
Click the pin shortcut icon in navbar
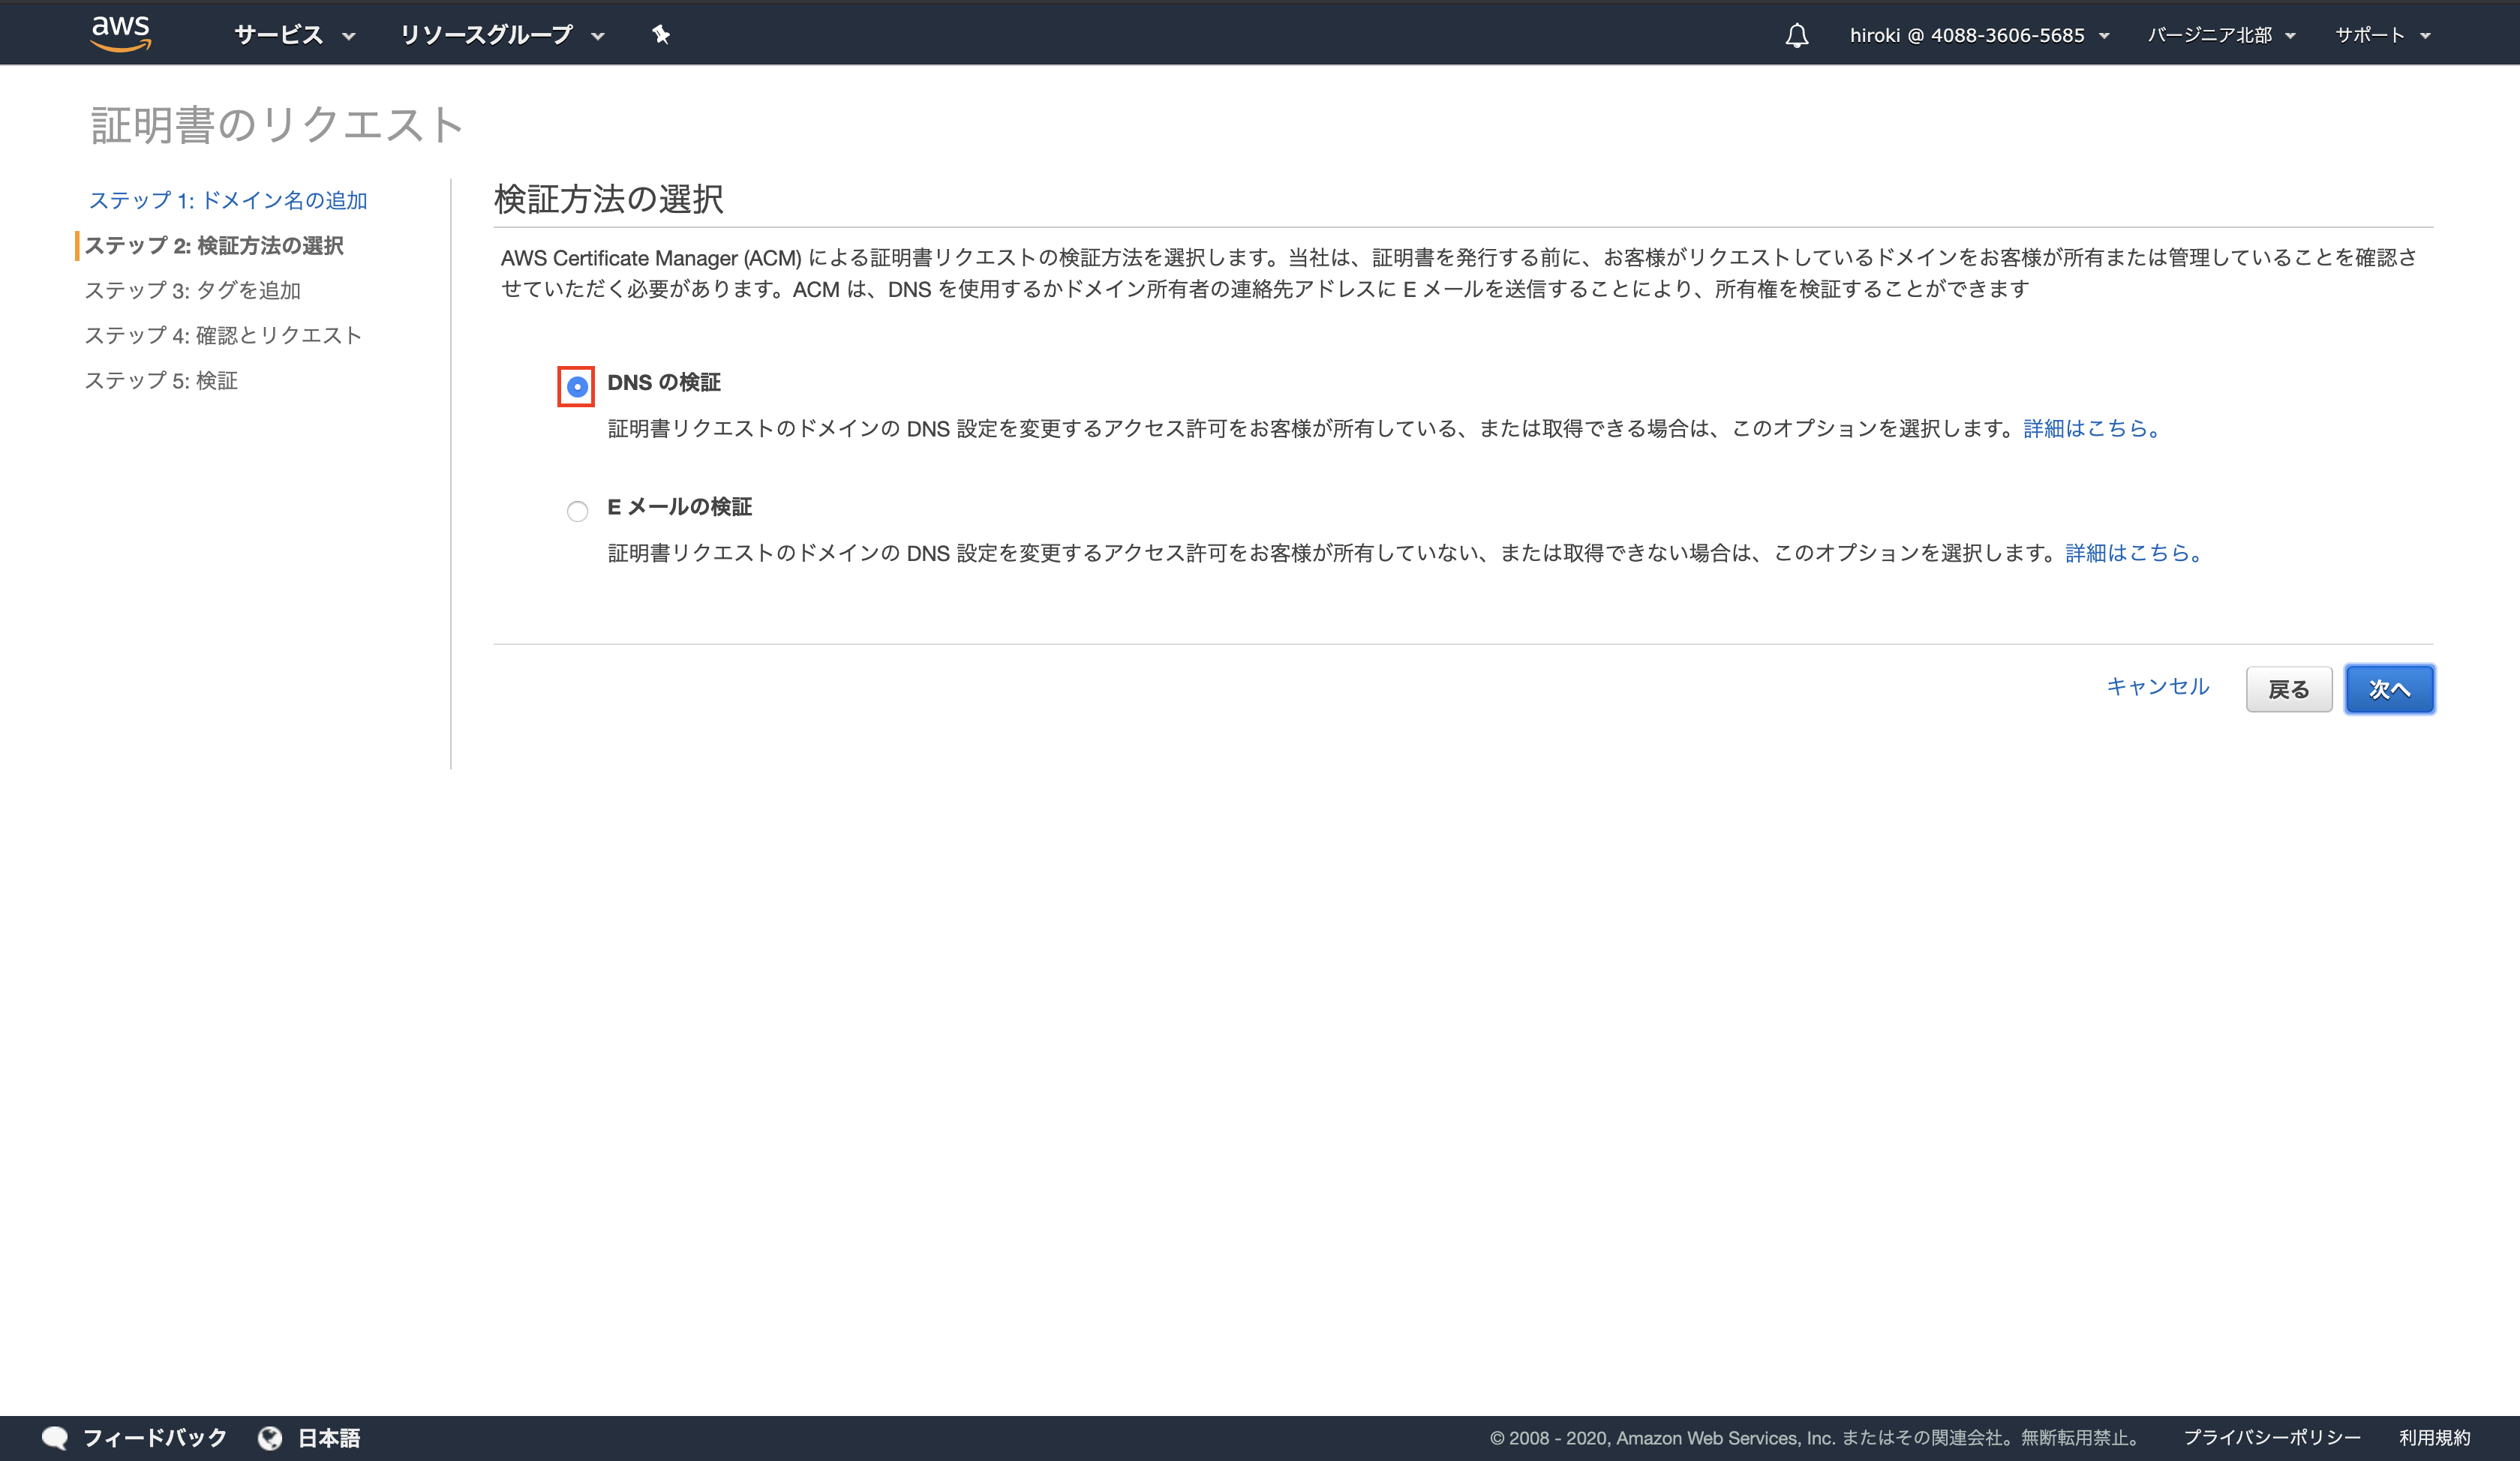661,35
